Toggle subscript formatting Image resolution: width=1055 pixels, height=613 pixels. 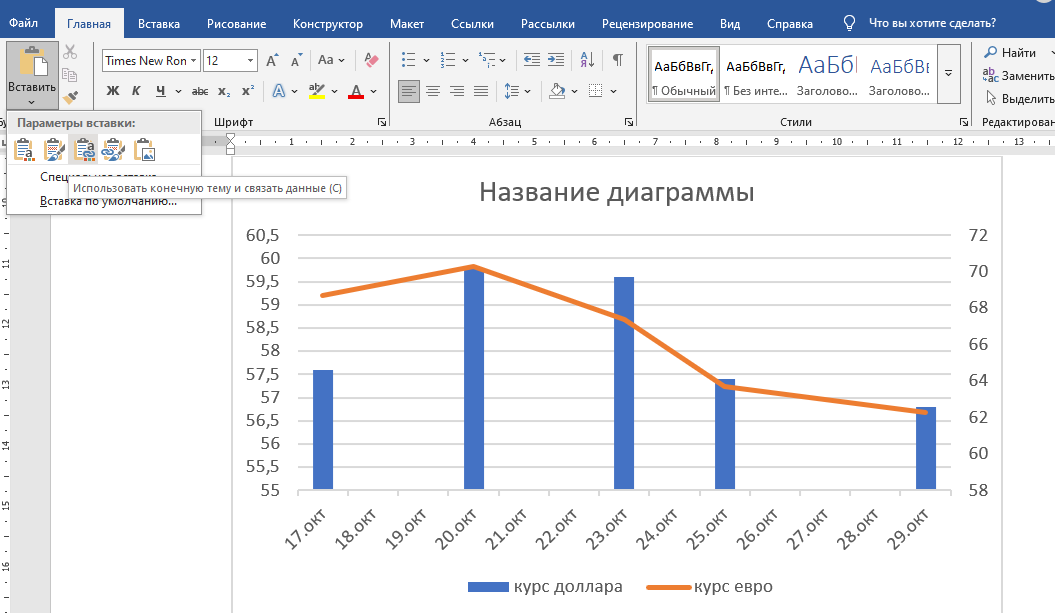click(x=225, y=91)
